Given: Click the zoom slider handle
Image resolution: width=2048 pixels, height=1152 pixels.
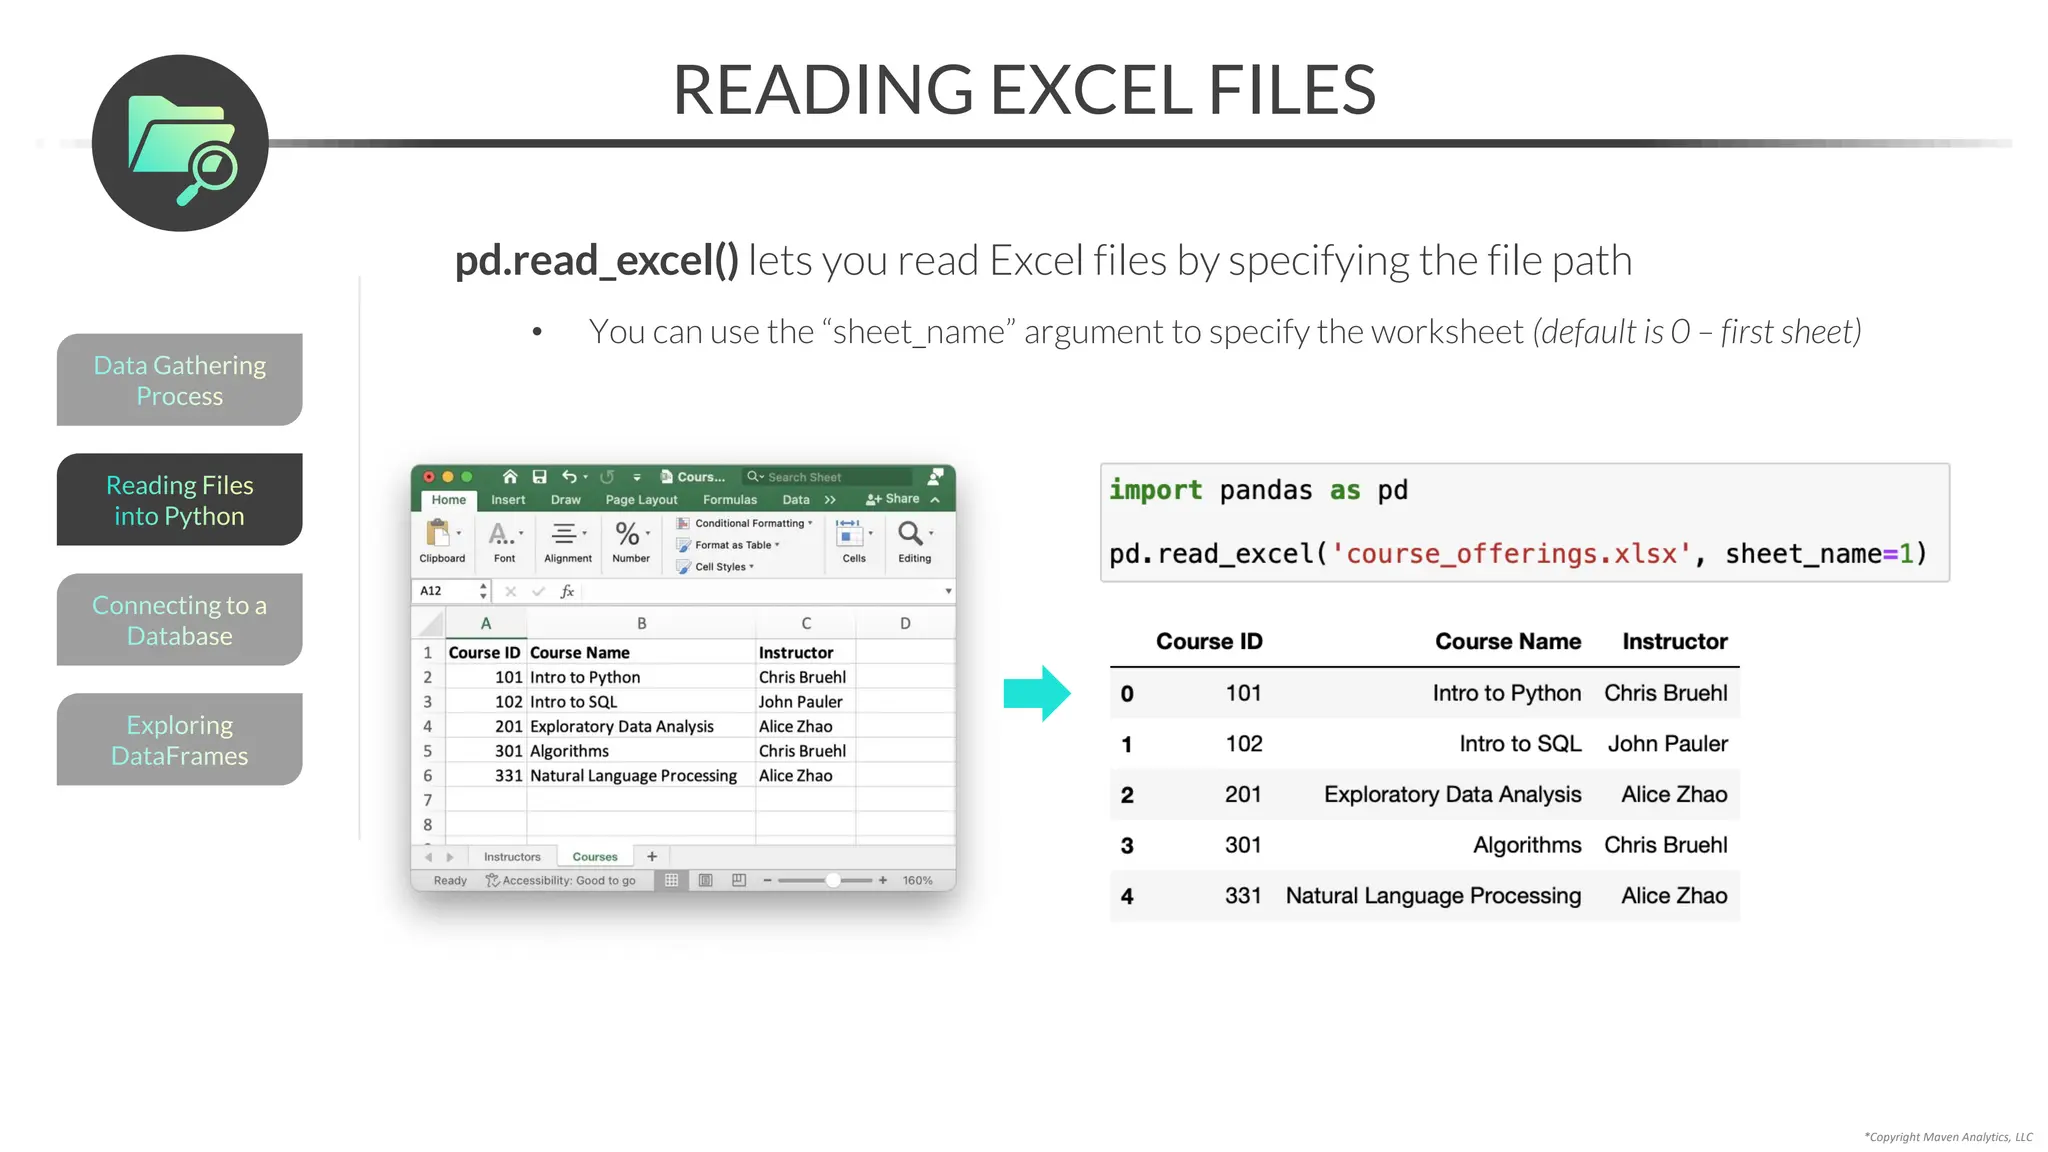Looking at the screenshot, I should pyautogui.click(x=833, y=881).
